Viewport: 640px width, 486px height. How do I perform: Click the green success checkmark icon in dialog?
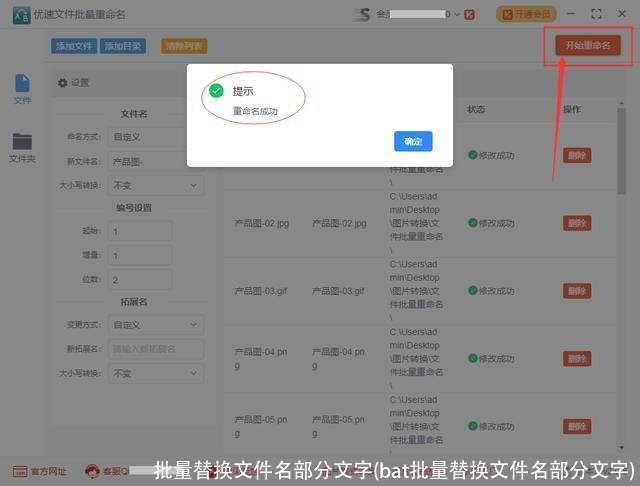point(216,91)
